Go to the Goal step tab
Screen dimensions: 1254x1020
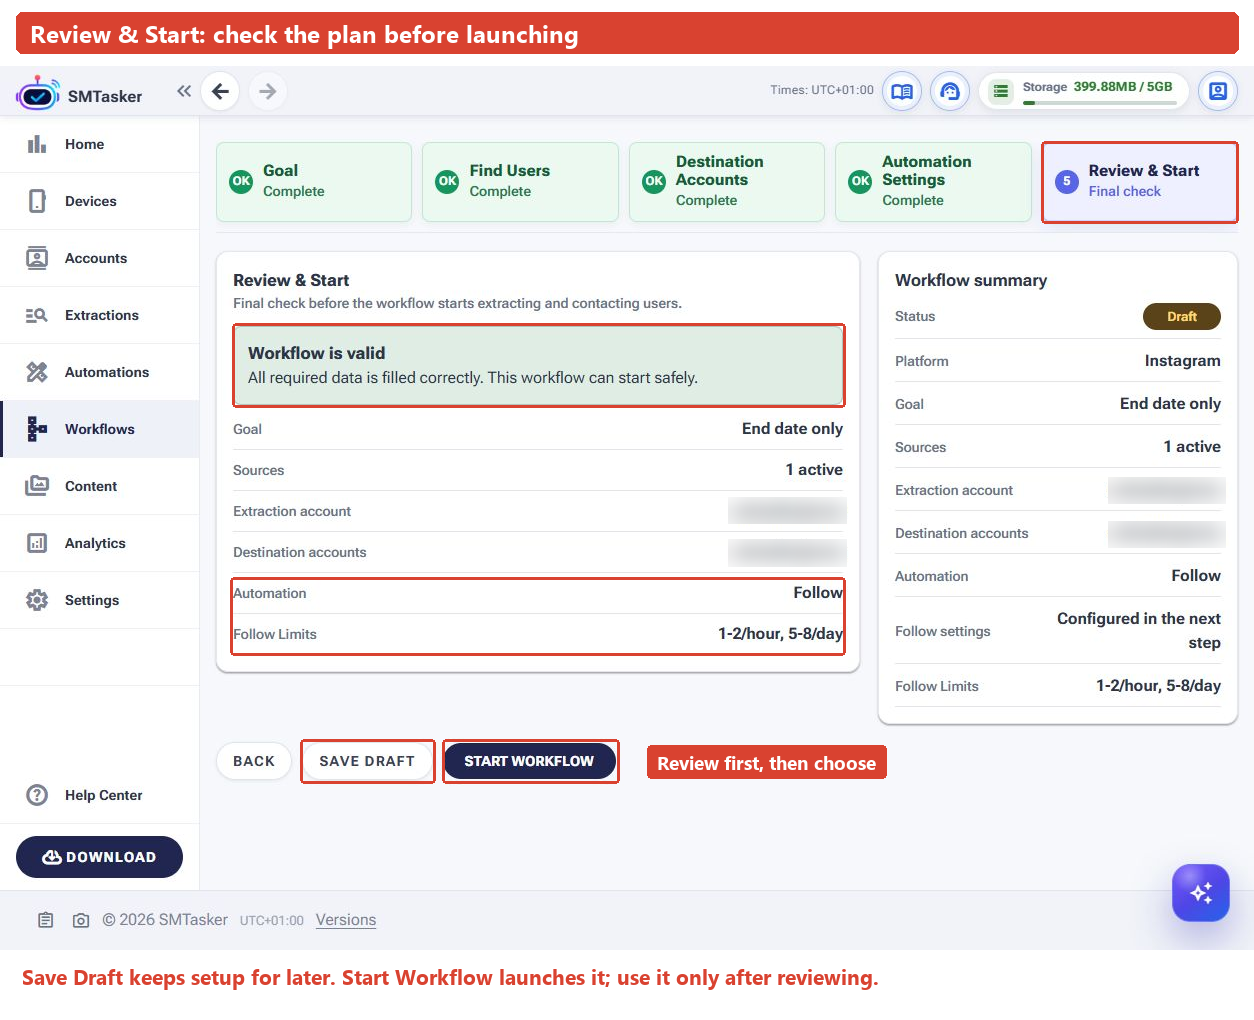[314, 181]
